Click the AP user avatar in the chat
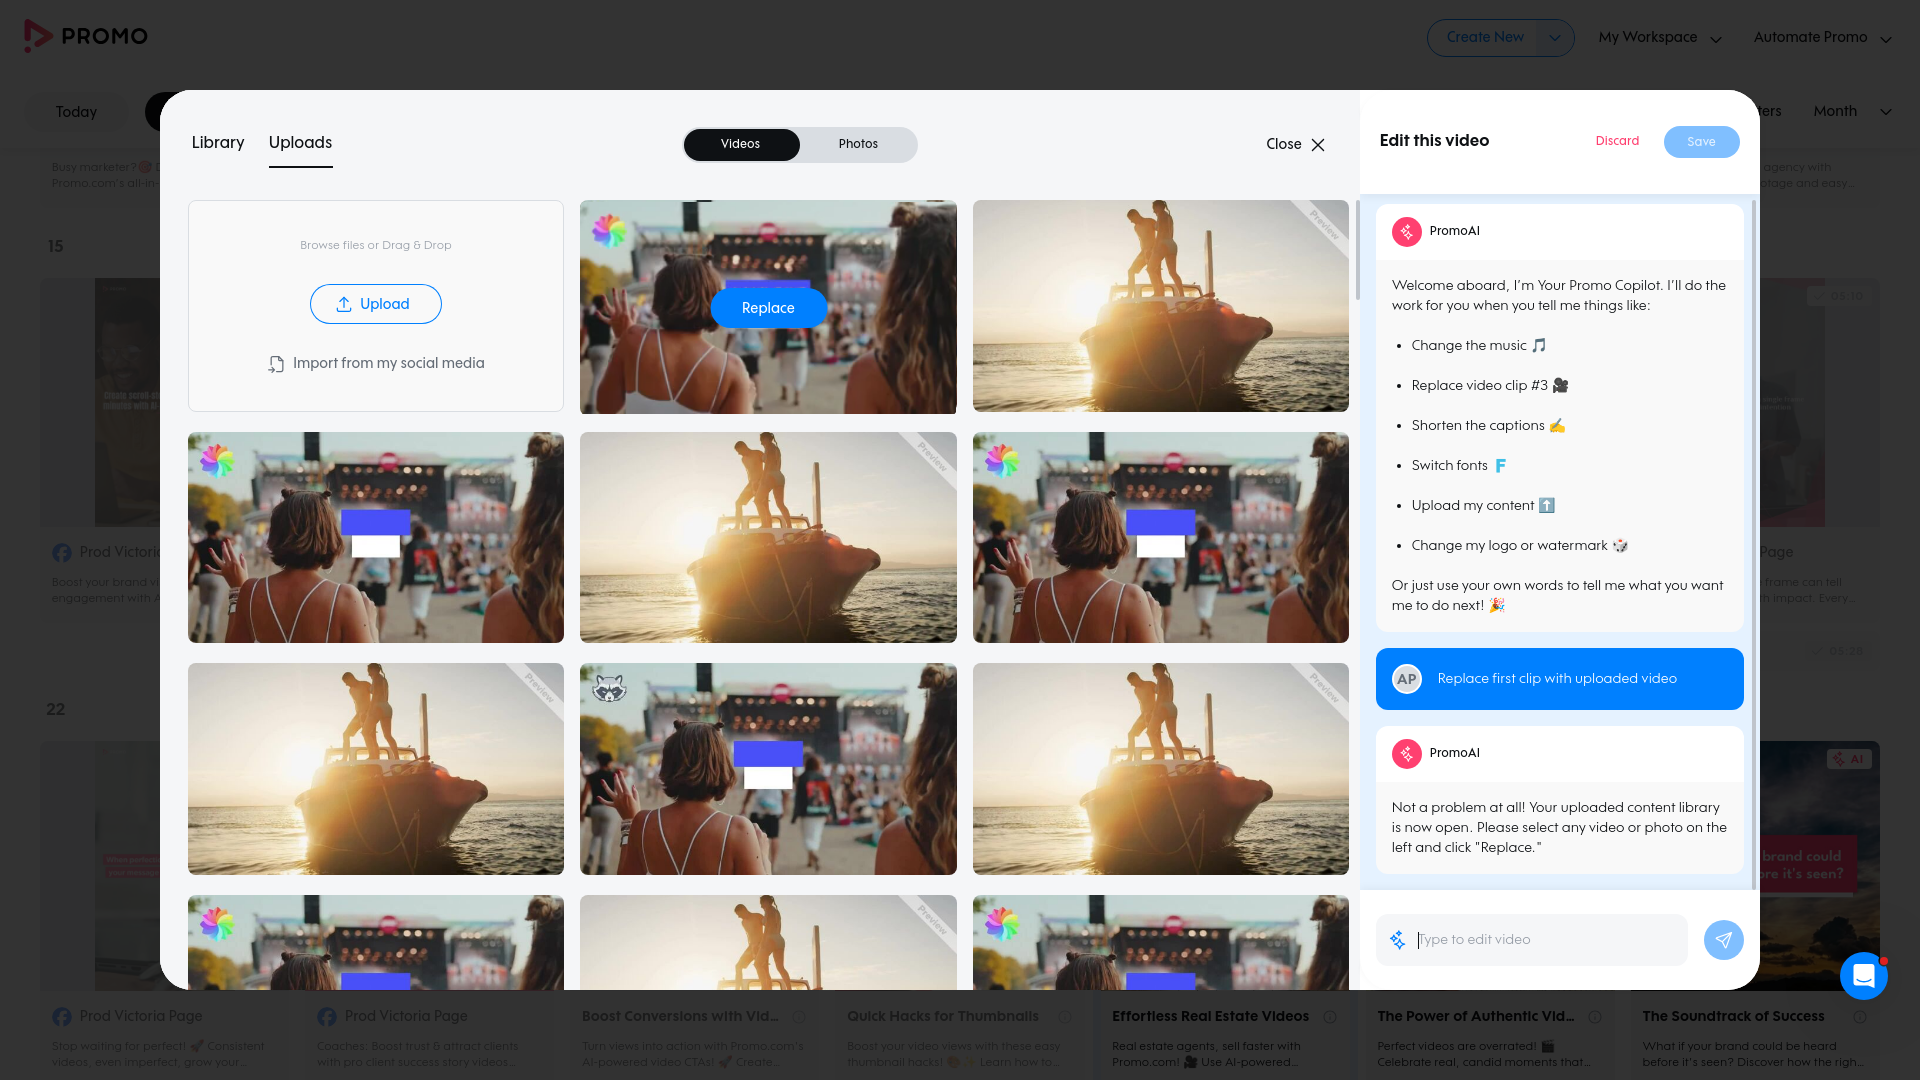This screenshot has width=1920, height=1080. tap(1406, 679)
